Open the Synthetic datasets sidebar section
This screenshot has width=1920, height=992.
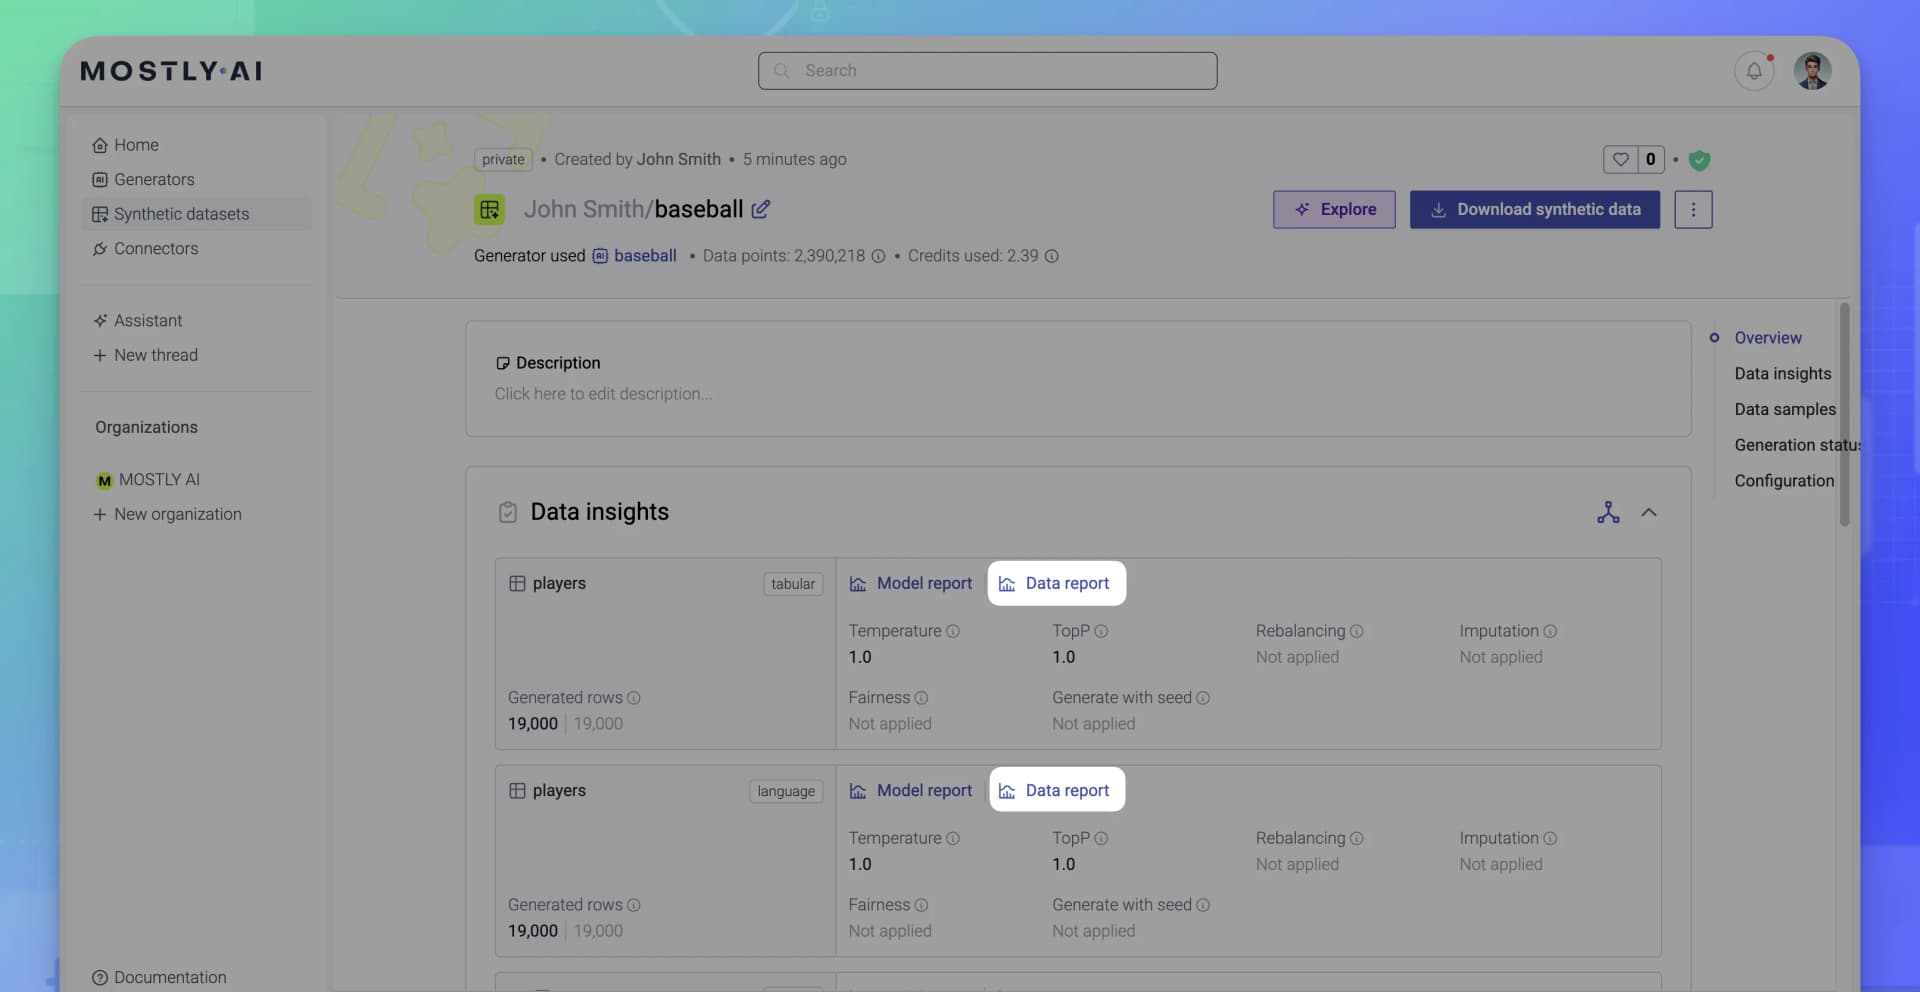click(180, 214)
